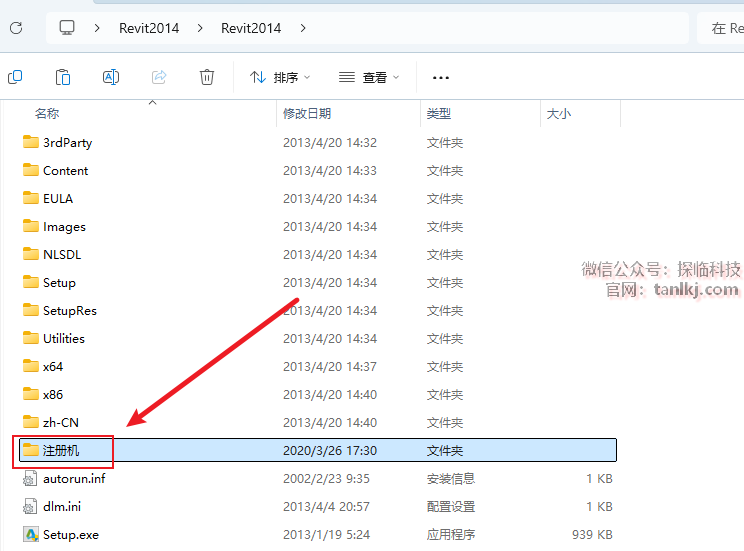Click the first Revit2014 breadcrumb segment
The height and width of the screenshot is (551, 744).
[148, 28]
